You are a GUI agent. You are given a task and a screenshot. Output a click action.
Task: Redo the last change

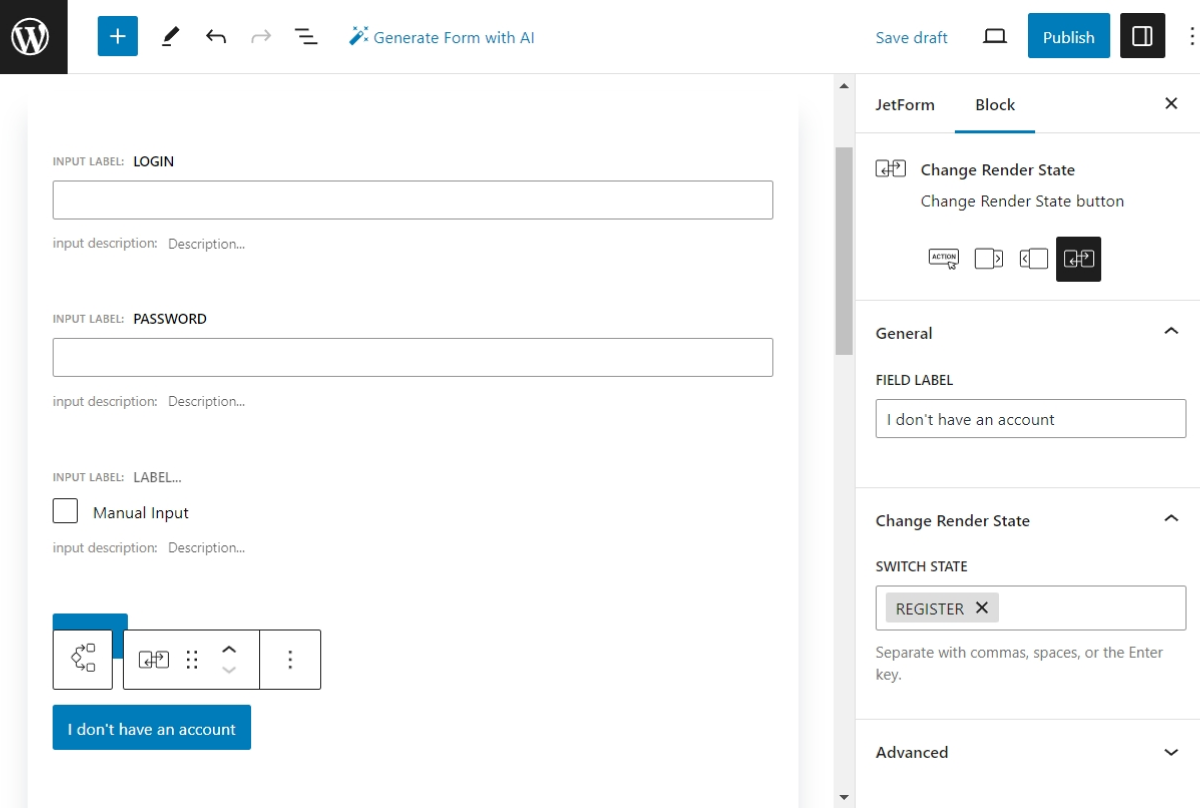tap(261, 36)
